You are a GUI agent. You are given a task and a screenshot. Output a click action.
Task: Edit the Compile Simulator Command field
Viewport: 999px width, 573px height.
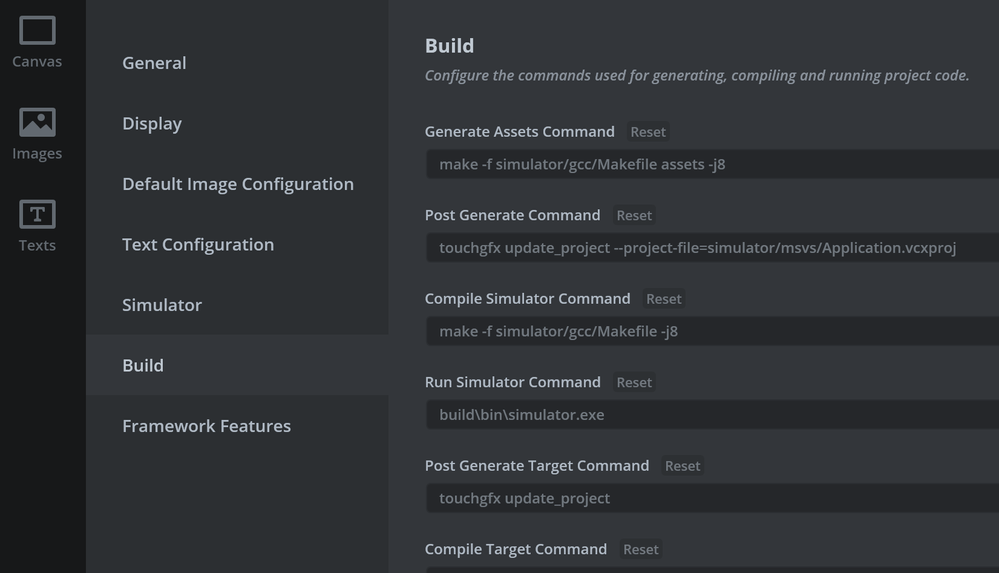pyautogui.click(x=712, y=331)
